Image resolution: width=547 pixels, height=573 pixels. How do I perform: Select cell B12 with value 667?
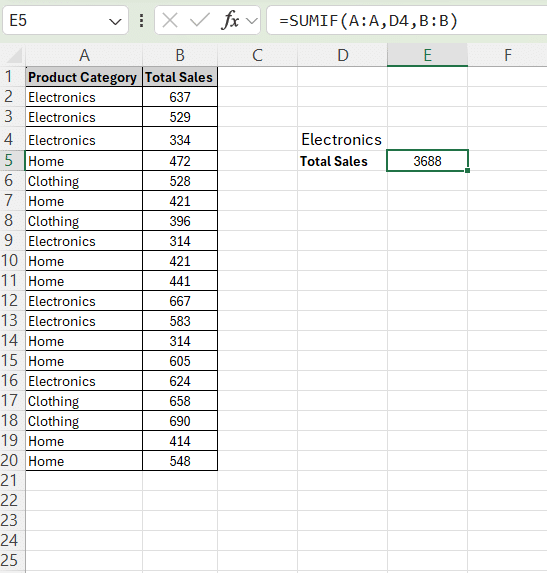[x=180, y=301]
